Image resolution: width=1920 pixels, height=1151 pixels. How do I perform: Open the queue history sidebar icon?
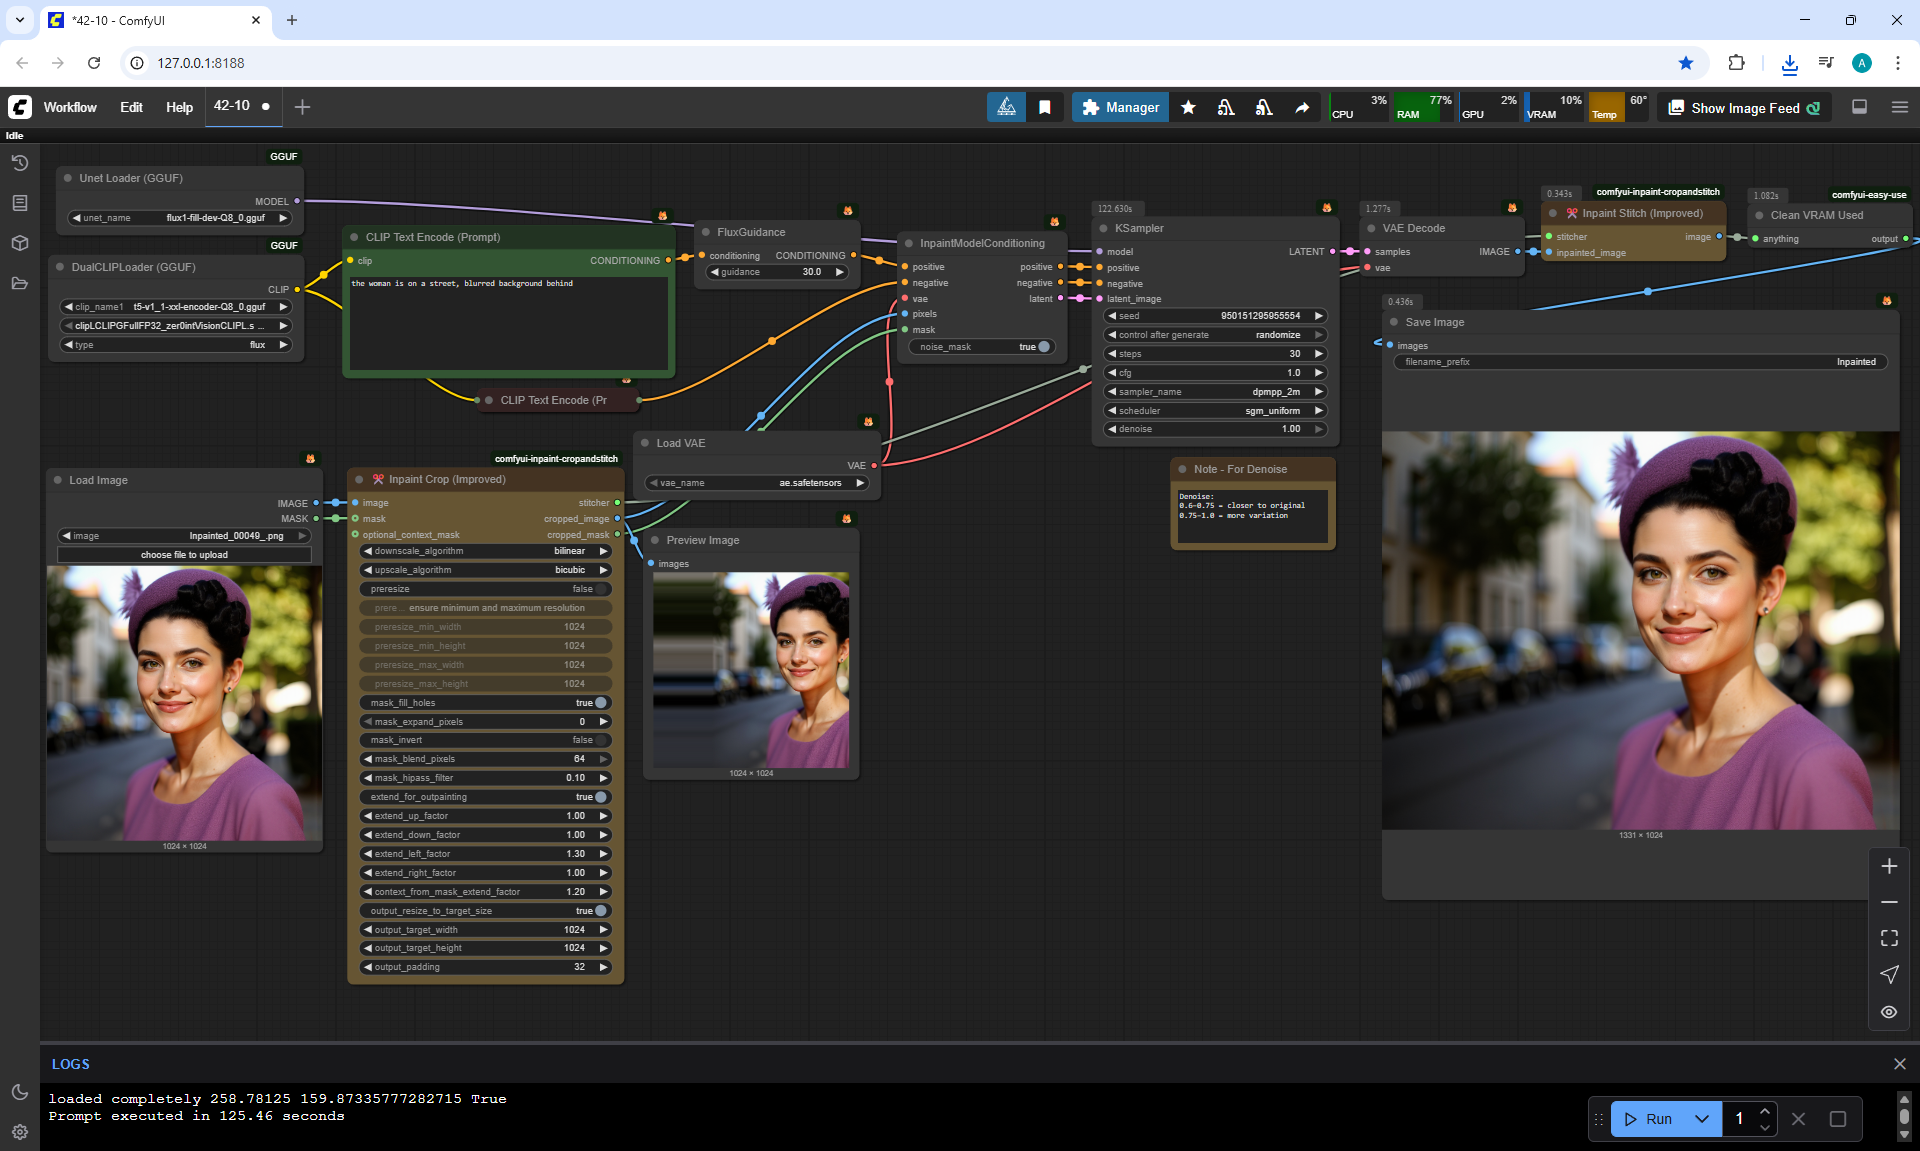tap(19, 163)
